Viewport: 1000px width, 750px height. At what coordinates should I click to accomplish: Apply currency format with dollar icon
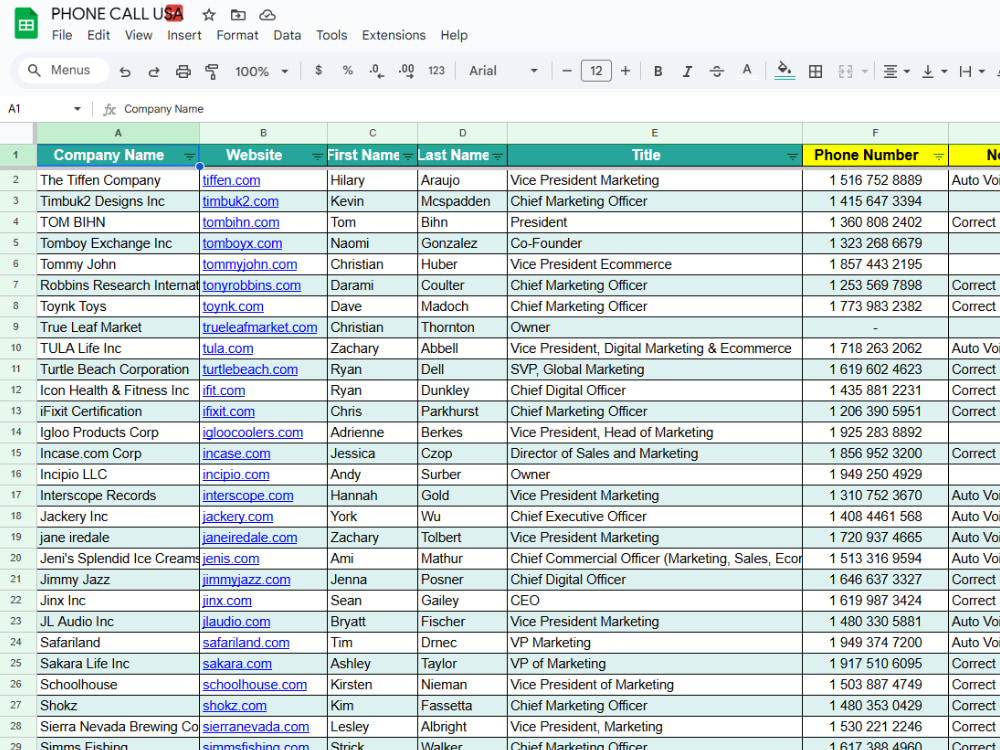point(318,71)
